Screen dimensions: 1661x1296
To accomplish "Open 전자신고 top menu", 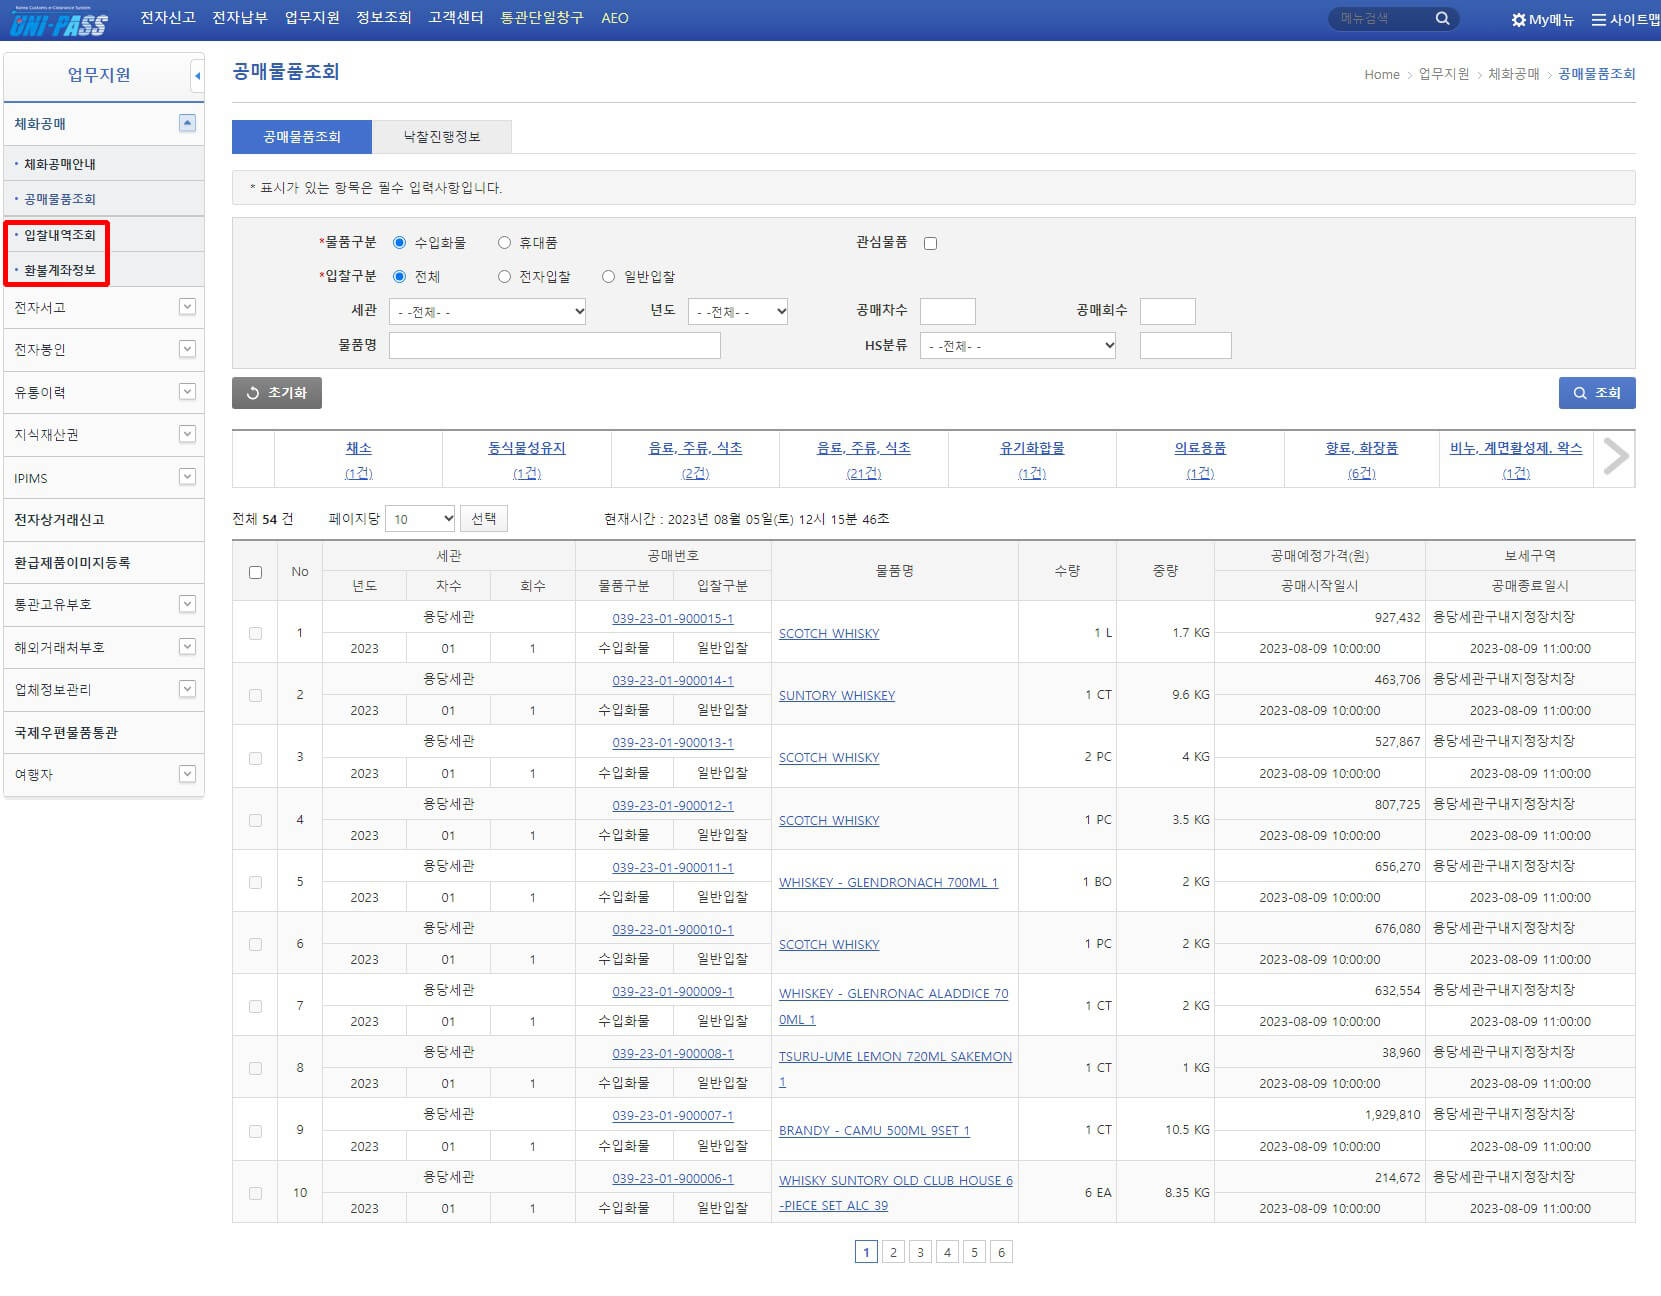I will pos(168,18).
